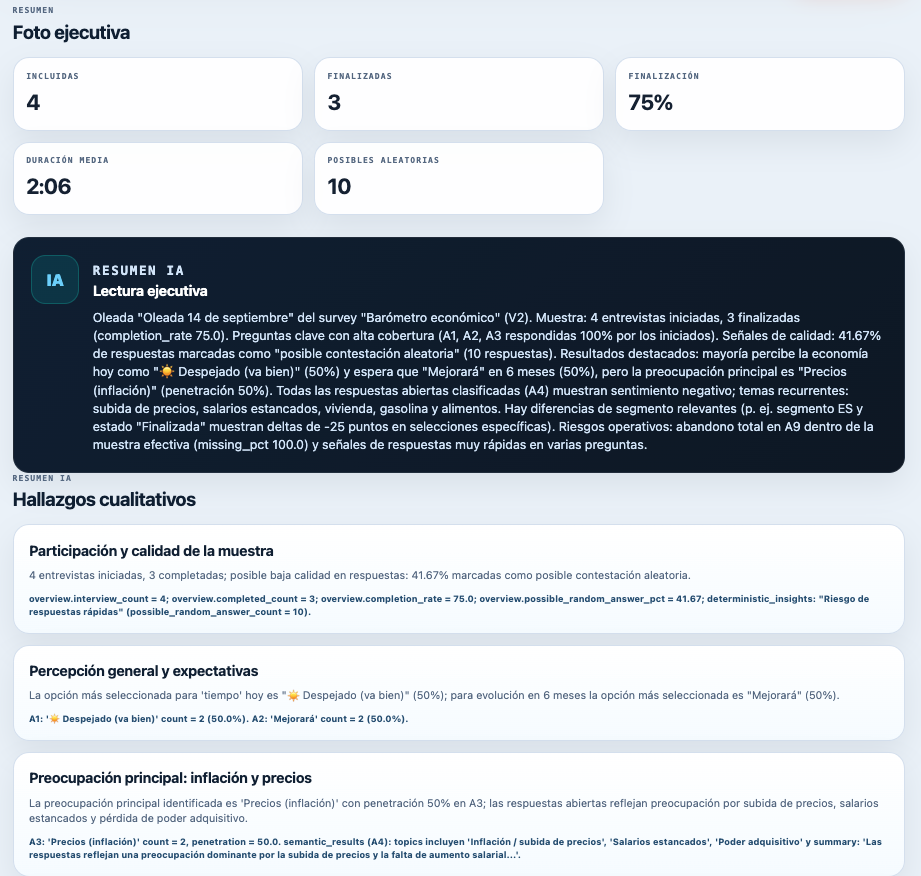Viewport: 921px width, 876px height.
Task: Click the Resumen IA label in dark panel
Action: 138,270
